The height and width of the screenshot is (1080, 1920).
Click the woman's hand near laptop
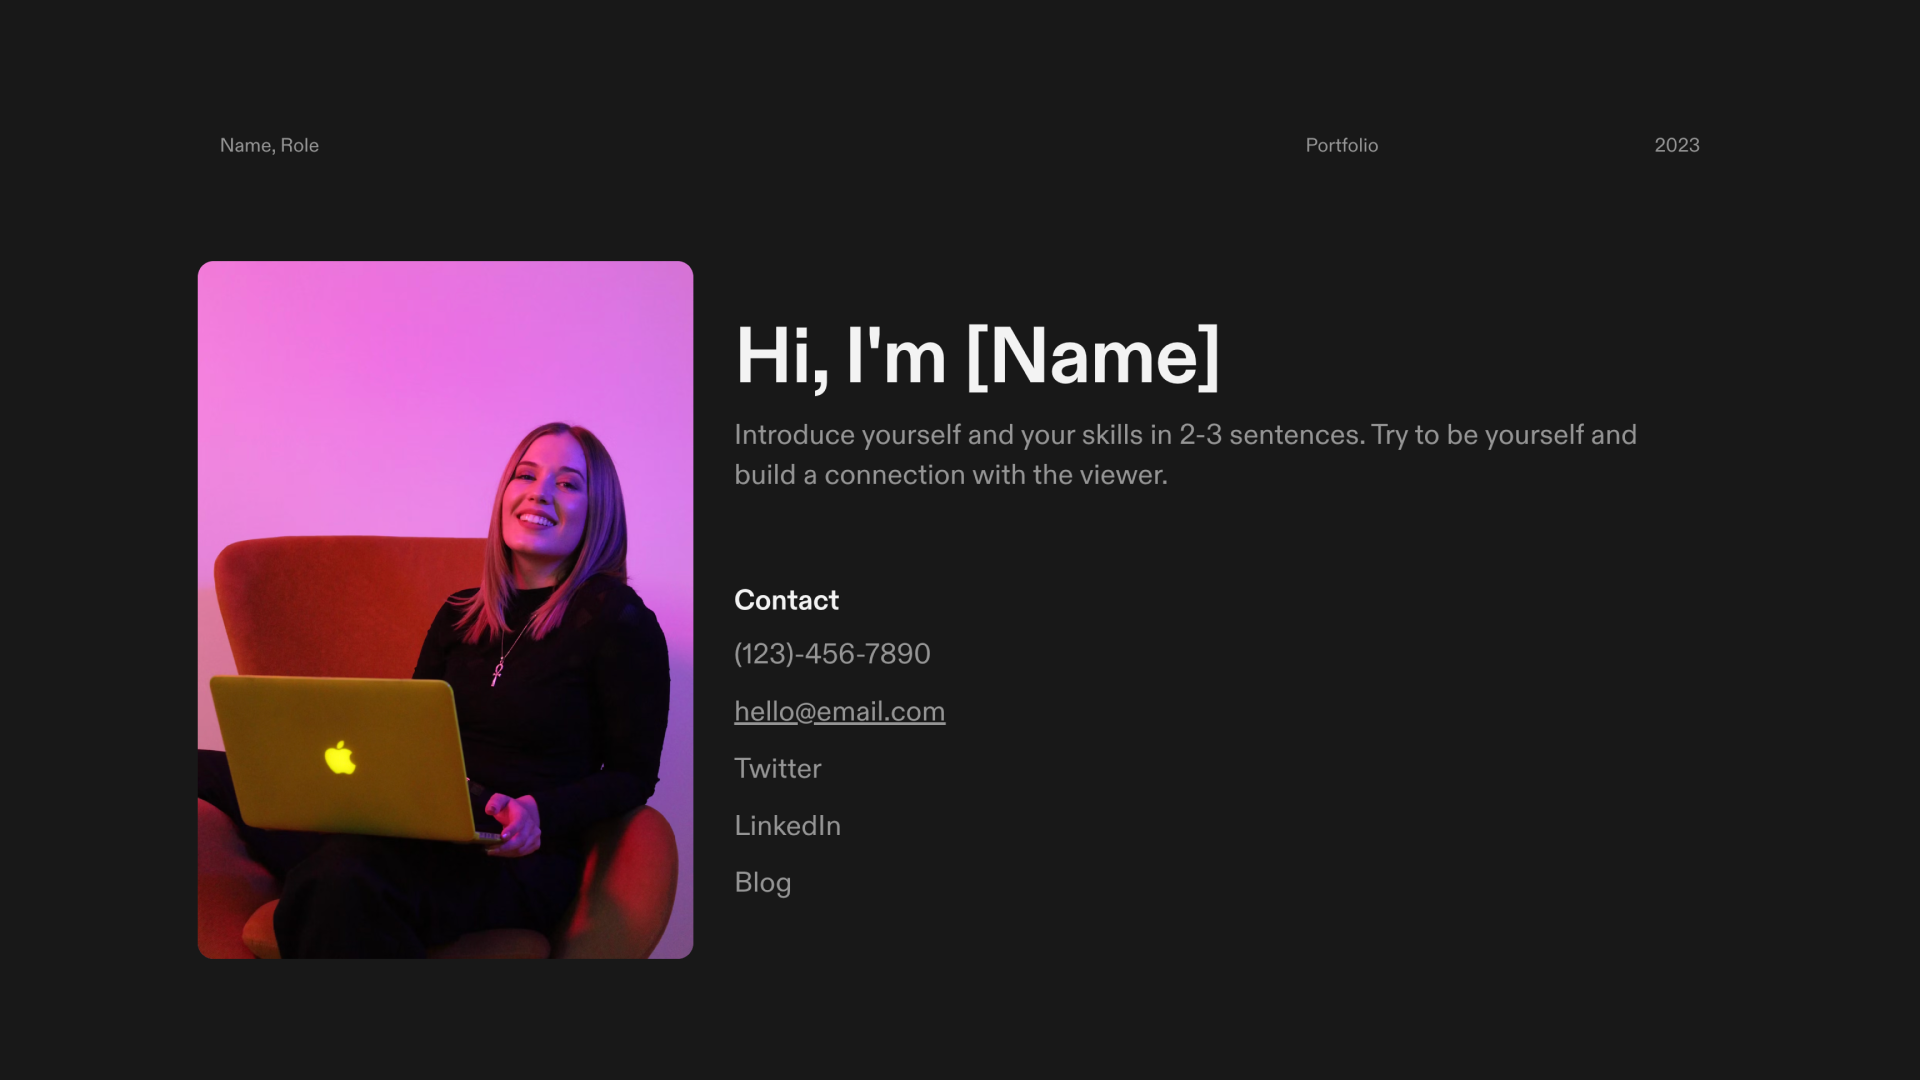515,820
